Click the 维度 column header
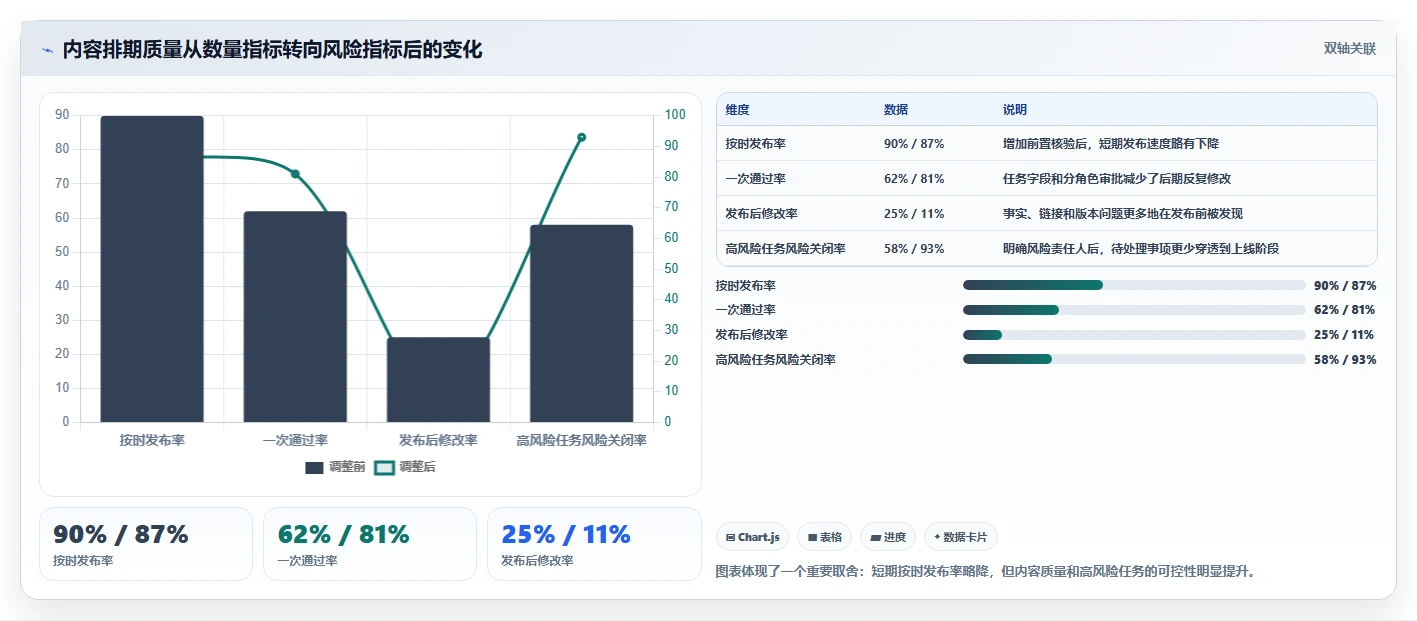Image resolution: width=1417 pixels, height=621 pixels. [738, 110]
